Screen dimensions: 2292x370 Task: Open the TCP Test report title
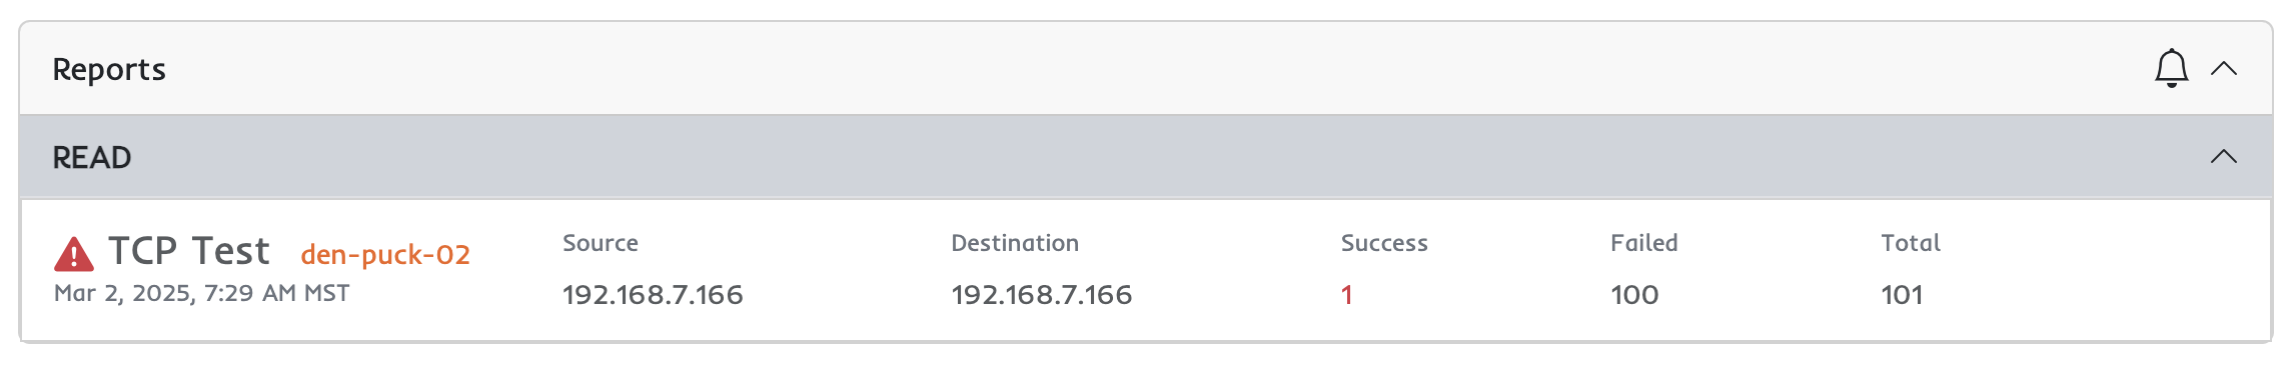coord(189,251)
